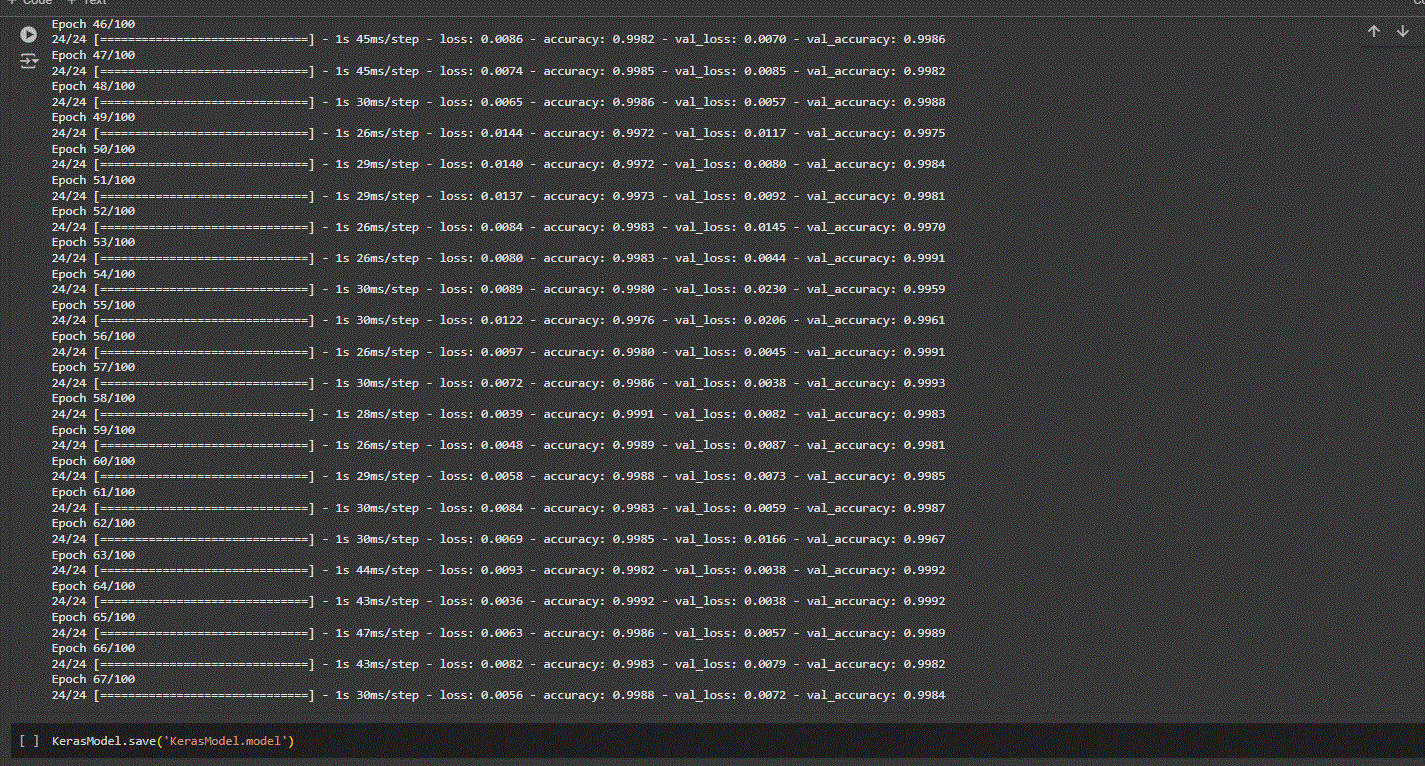1425x766 pixels.
Task: Select the 'val_loss: 0.0145' value
Action: click(x=730, y=227)
